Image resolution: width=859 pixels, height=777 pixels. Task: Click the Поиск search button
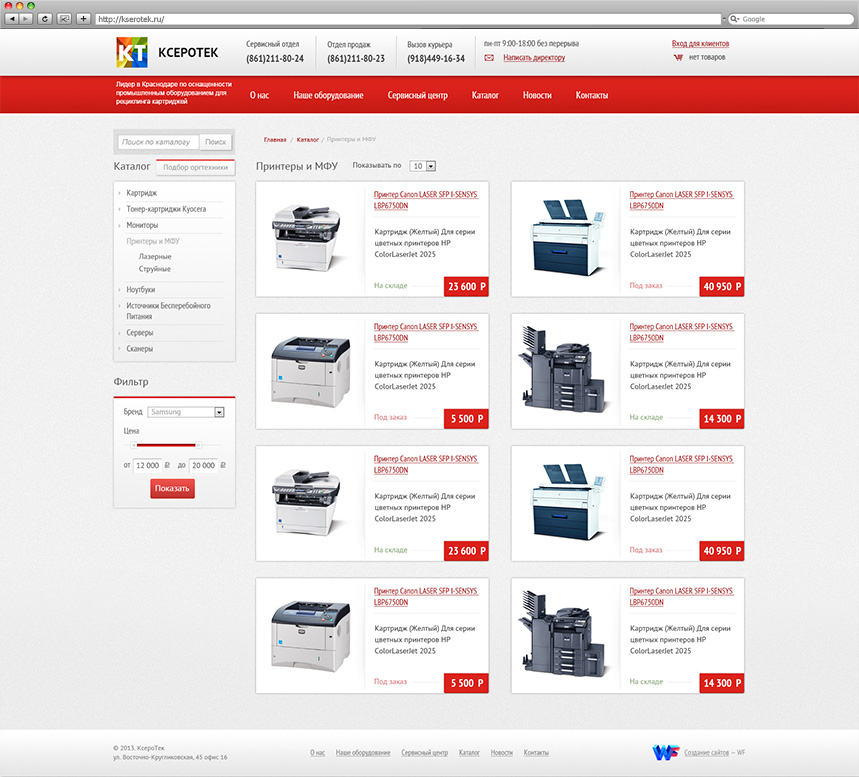coord(216,142)
